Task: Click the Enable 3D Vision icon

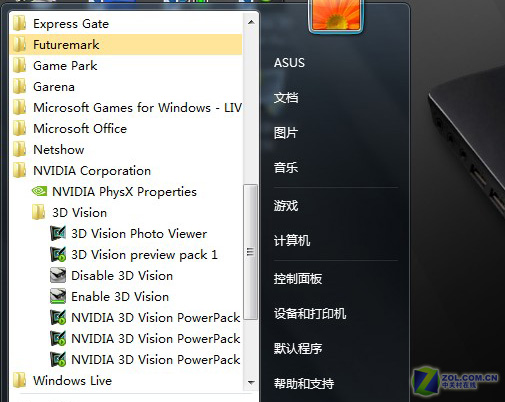Action: coord(58,297)
